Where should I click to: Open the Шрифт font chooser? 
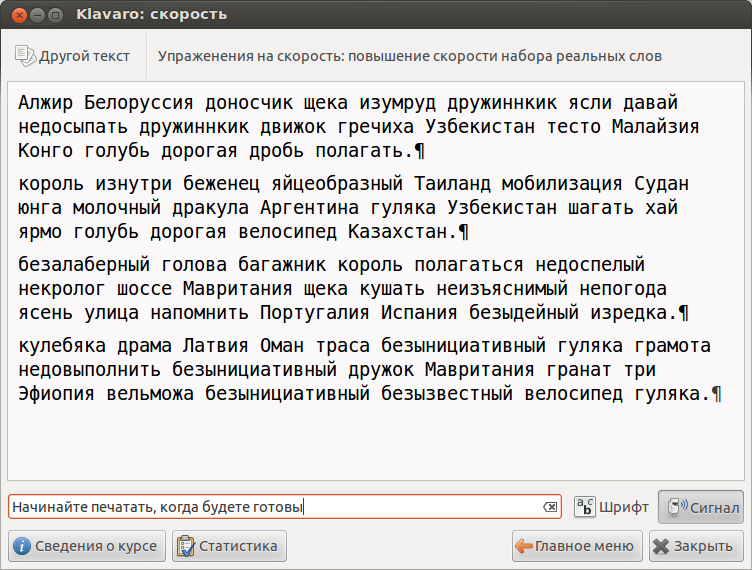click(611, 507)
